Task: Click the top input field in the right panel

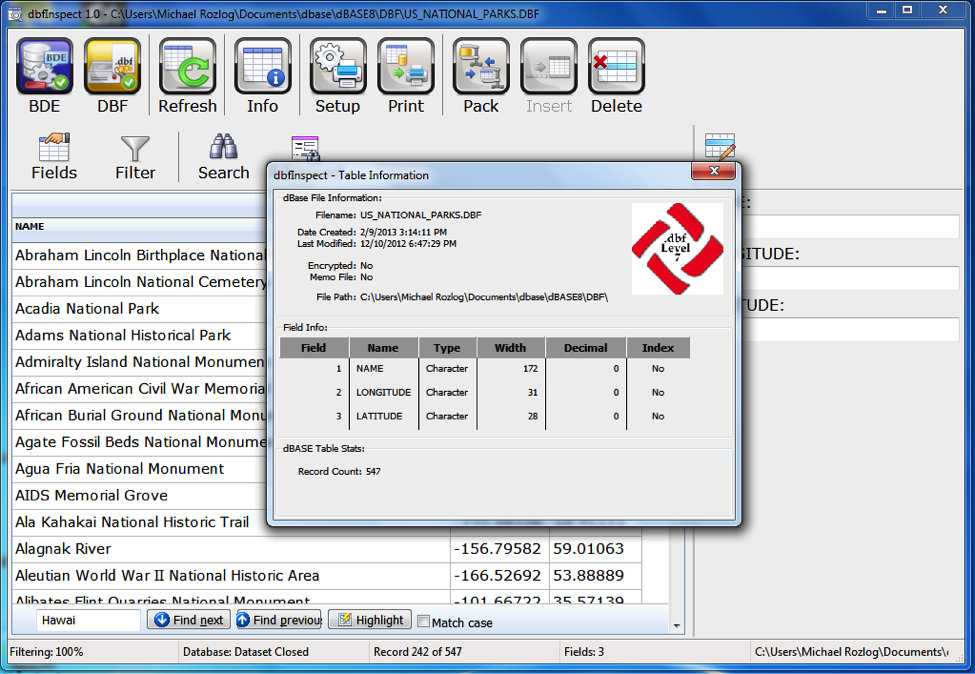Action: point(850,227)
